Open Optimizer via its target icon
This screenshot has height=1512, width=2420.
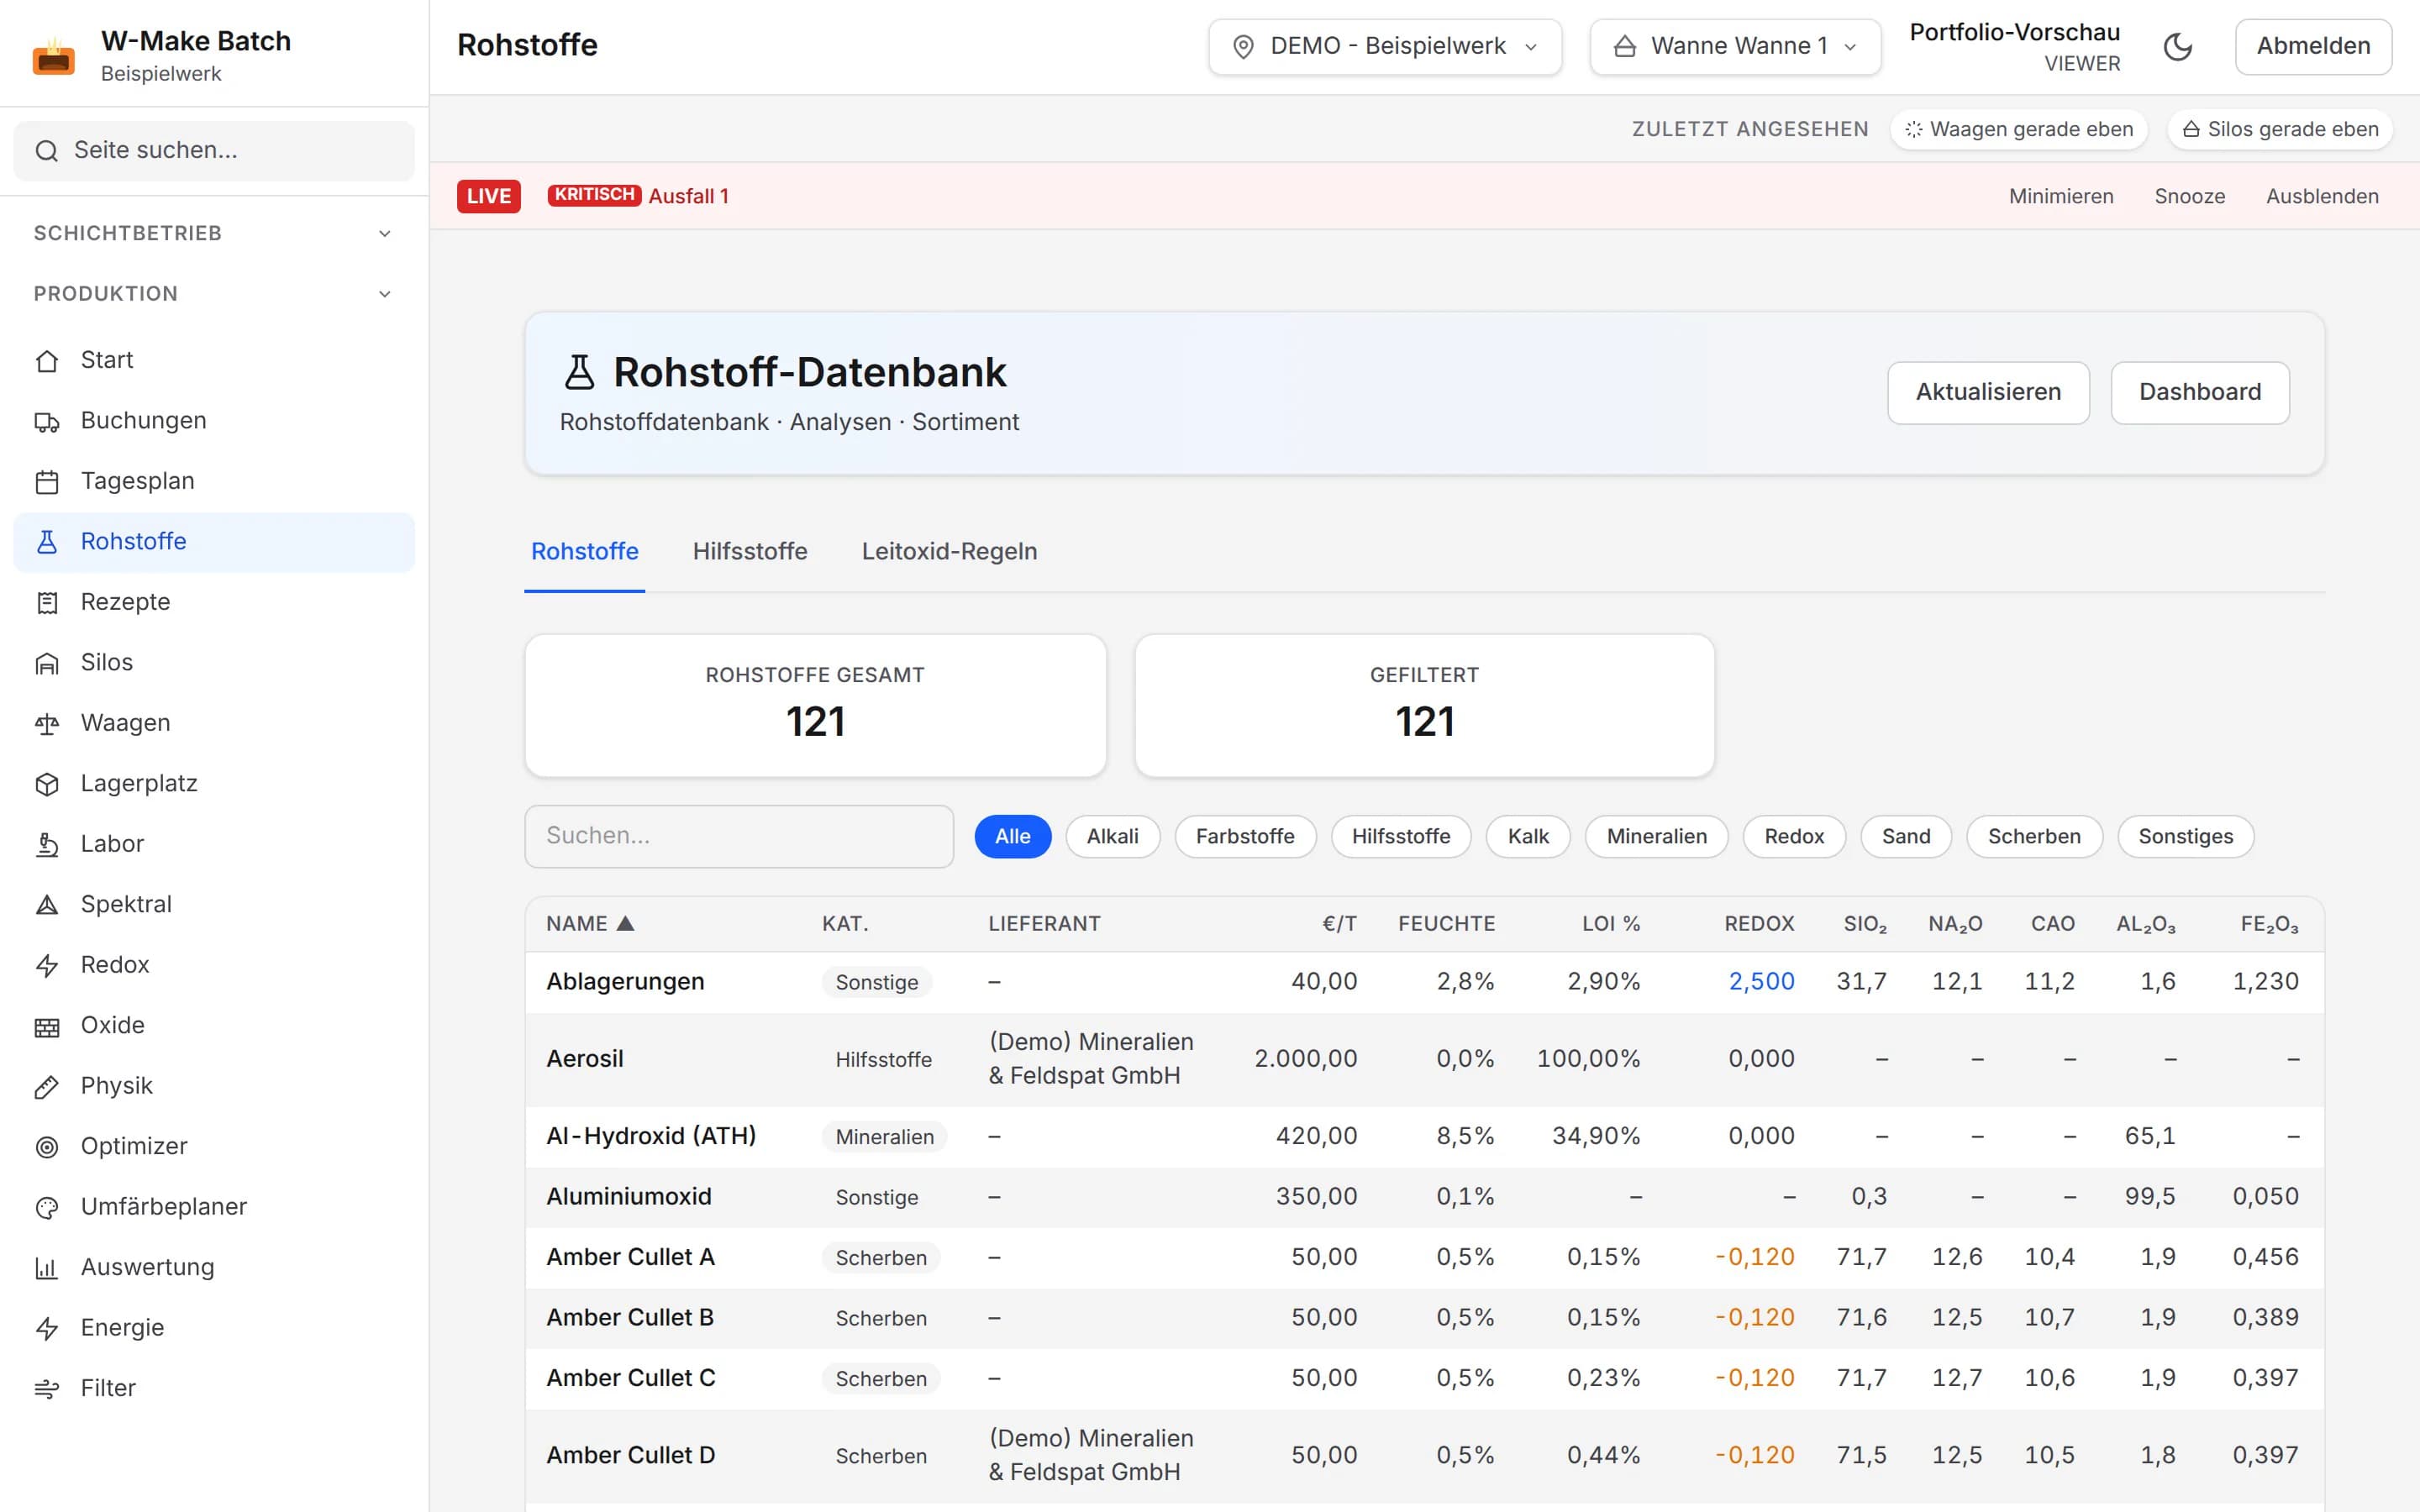coord(47,1147)
